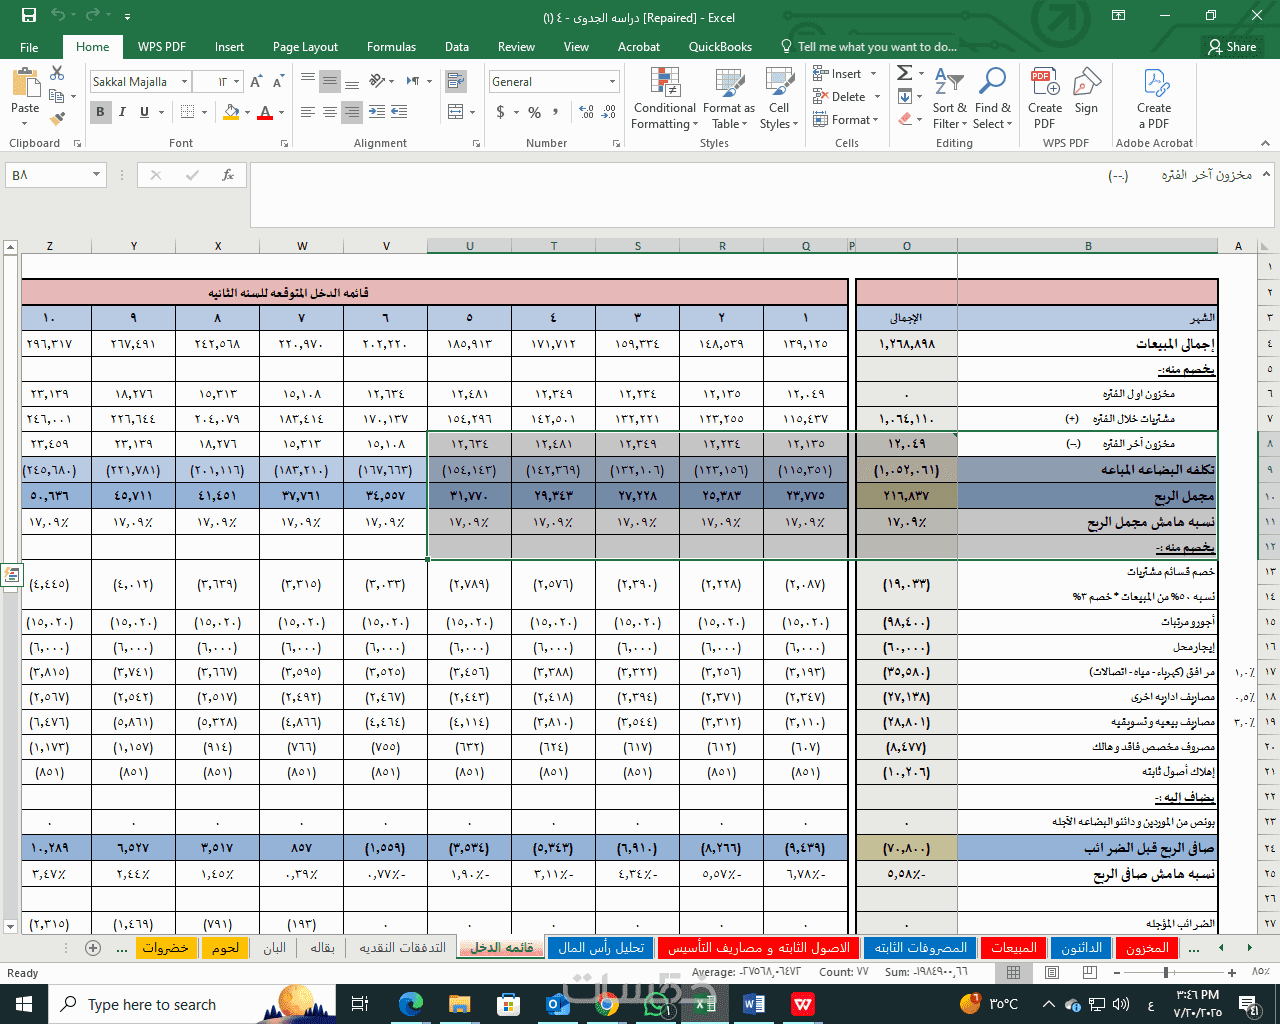Open the File menu
The image size is (1280, 1024).
(29, 47)
